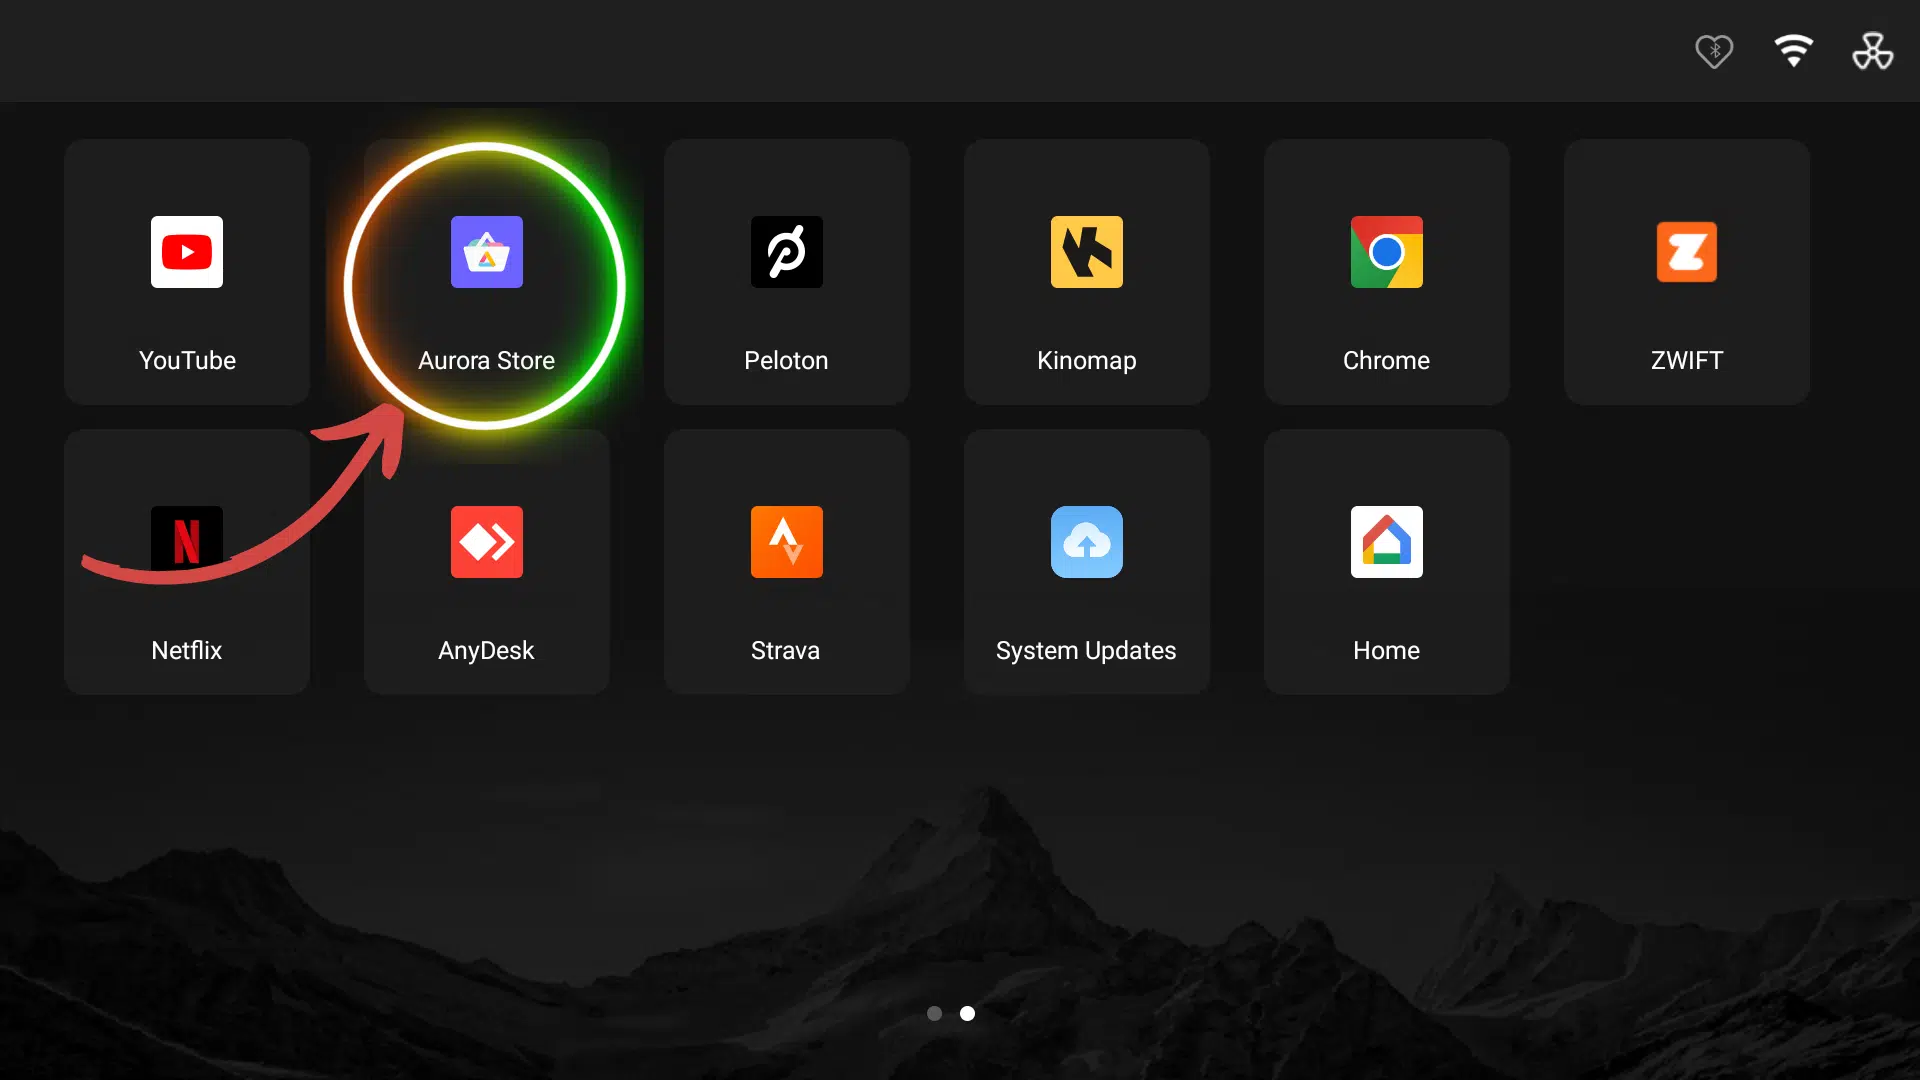Open the YouTube app icon

[x=187, y=252]
